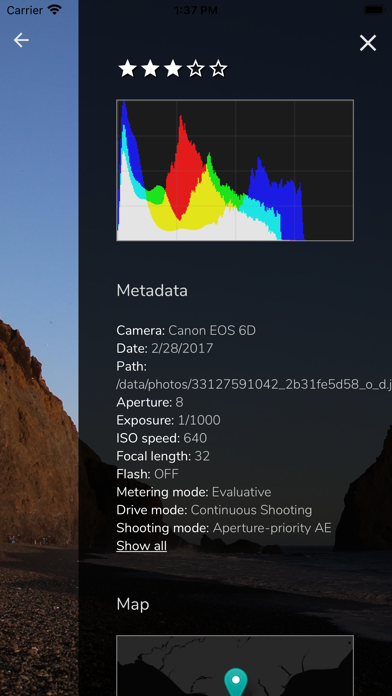Select the ISO speed: 640 line
392x696 pixels.
[162, 439]
